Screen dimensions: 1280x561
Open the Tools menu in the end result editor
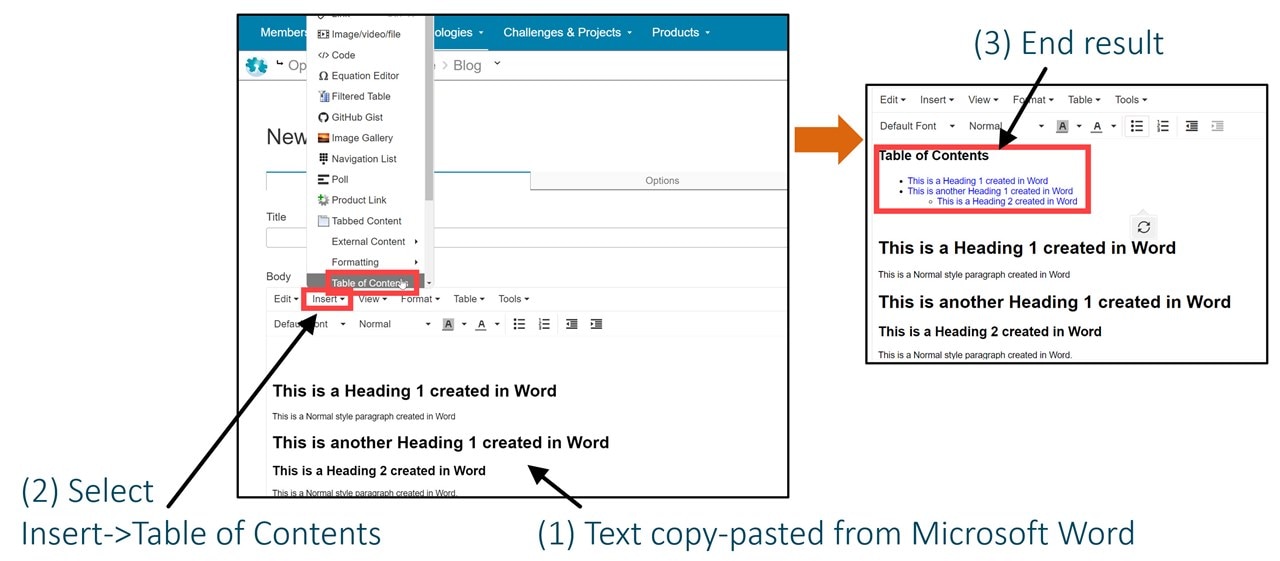click(x=1131, y=100)
